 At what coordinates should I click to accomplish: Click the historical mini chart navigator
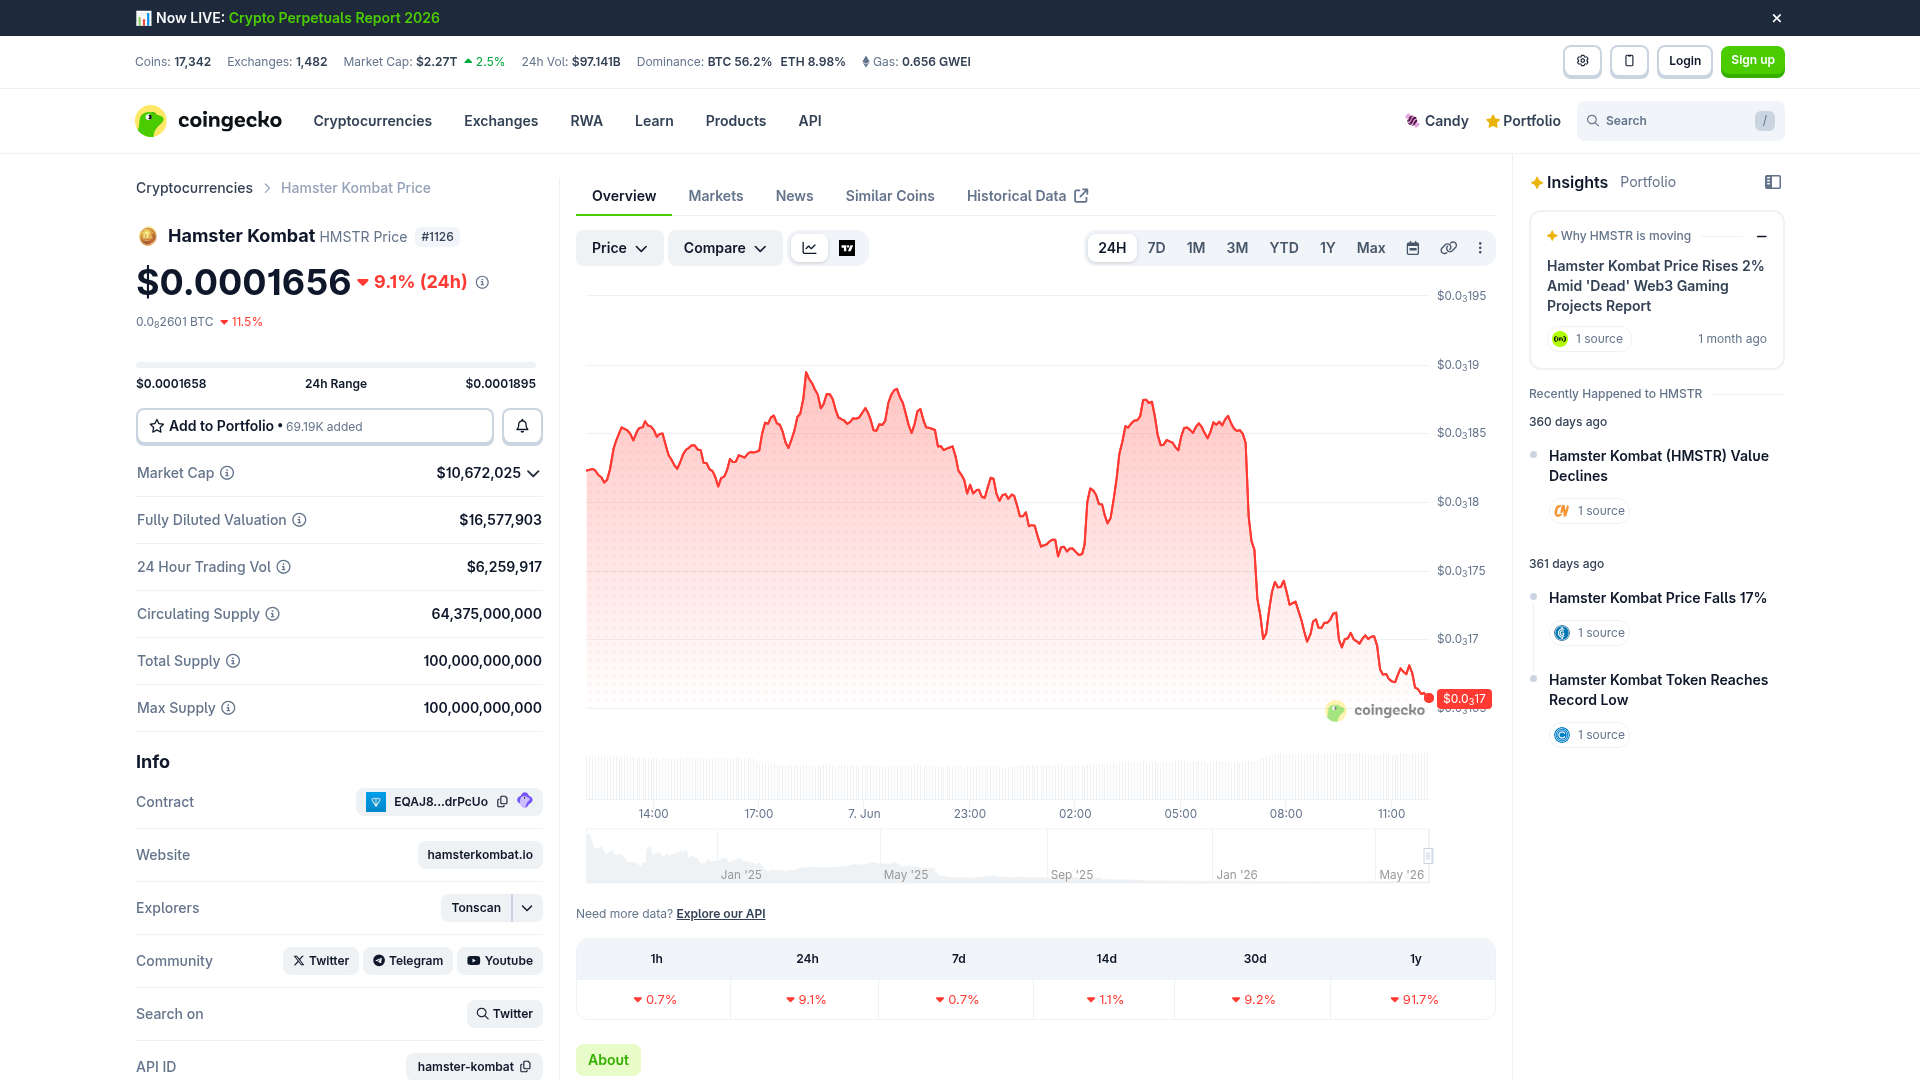(1007, 856)
